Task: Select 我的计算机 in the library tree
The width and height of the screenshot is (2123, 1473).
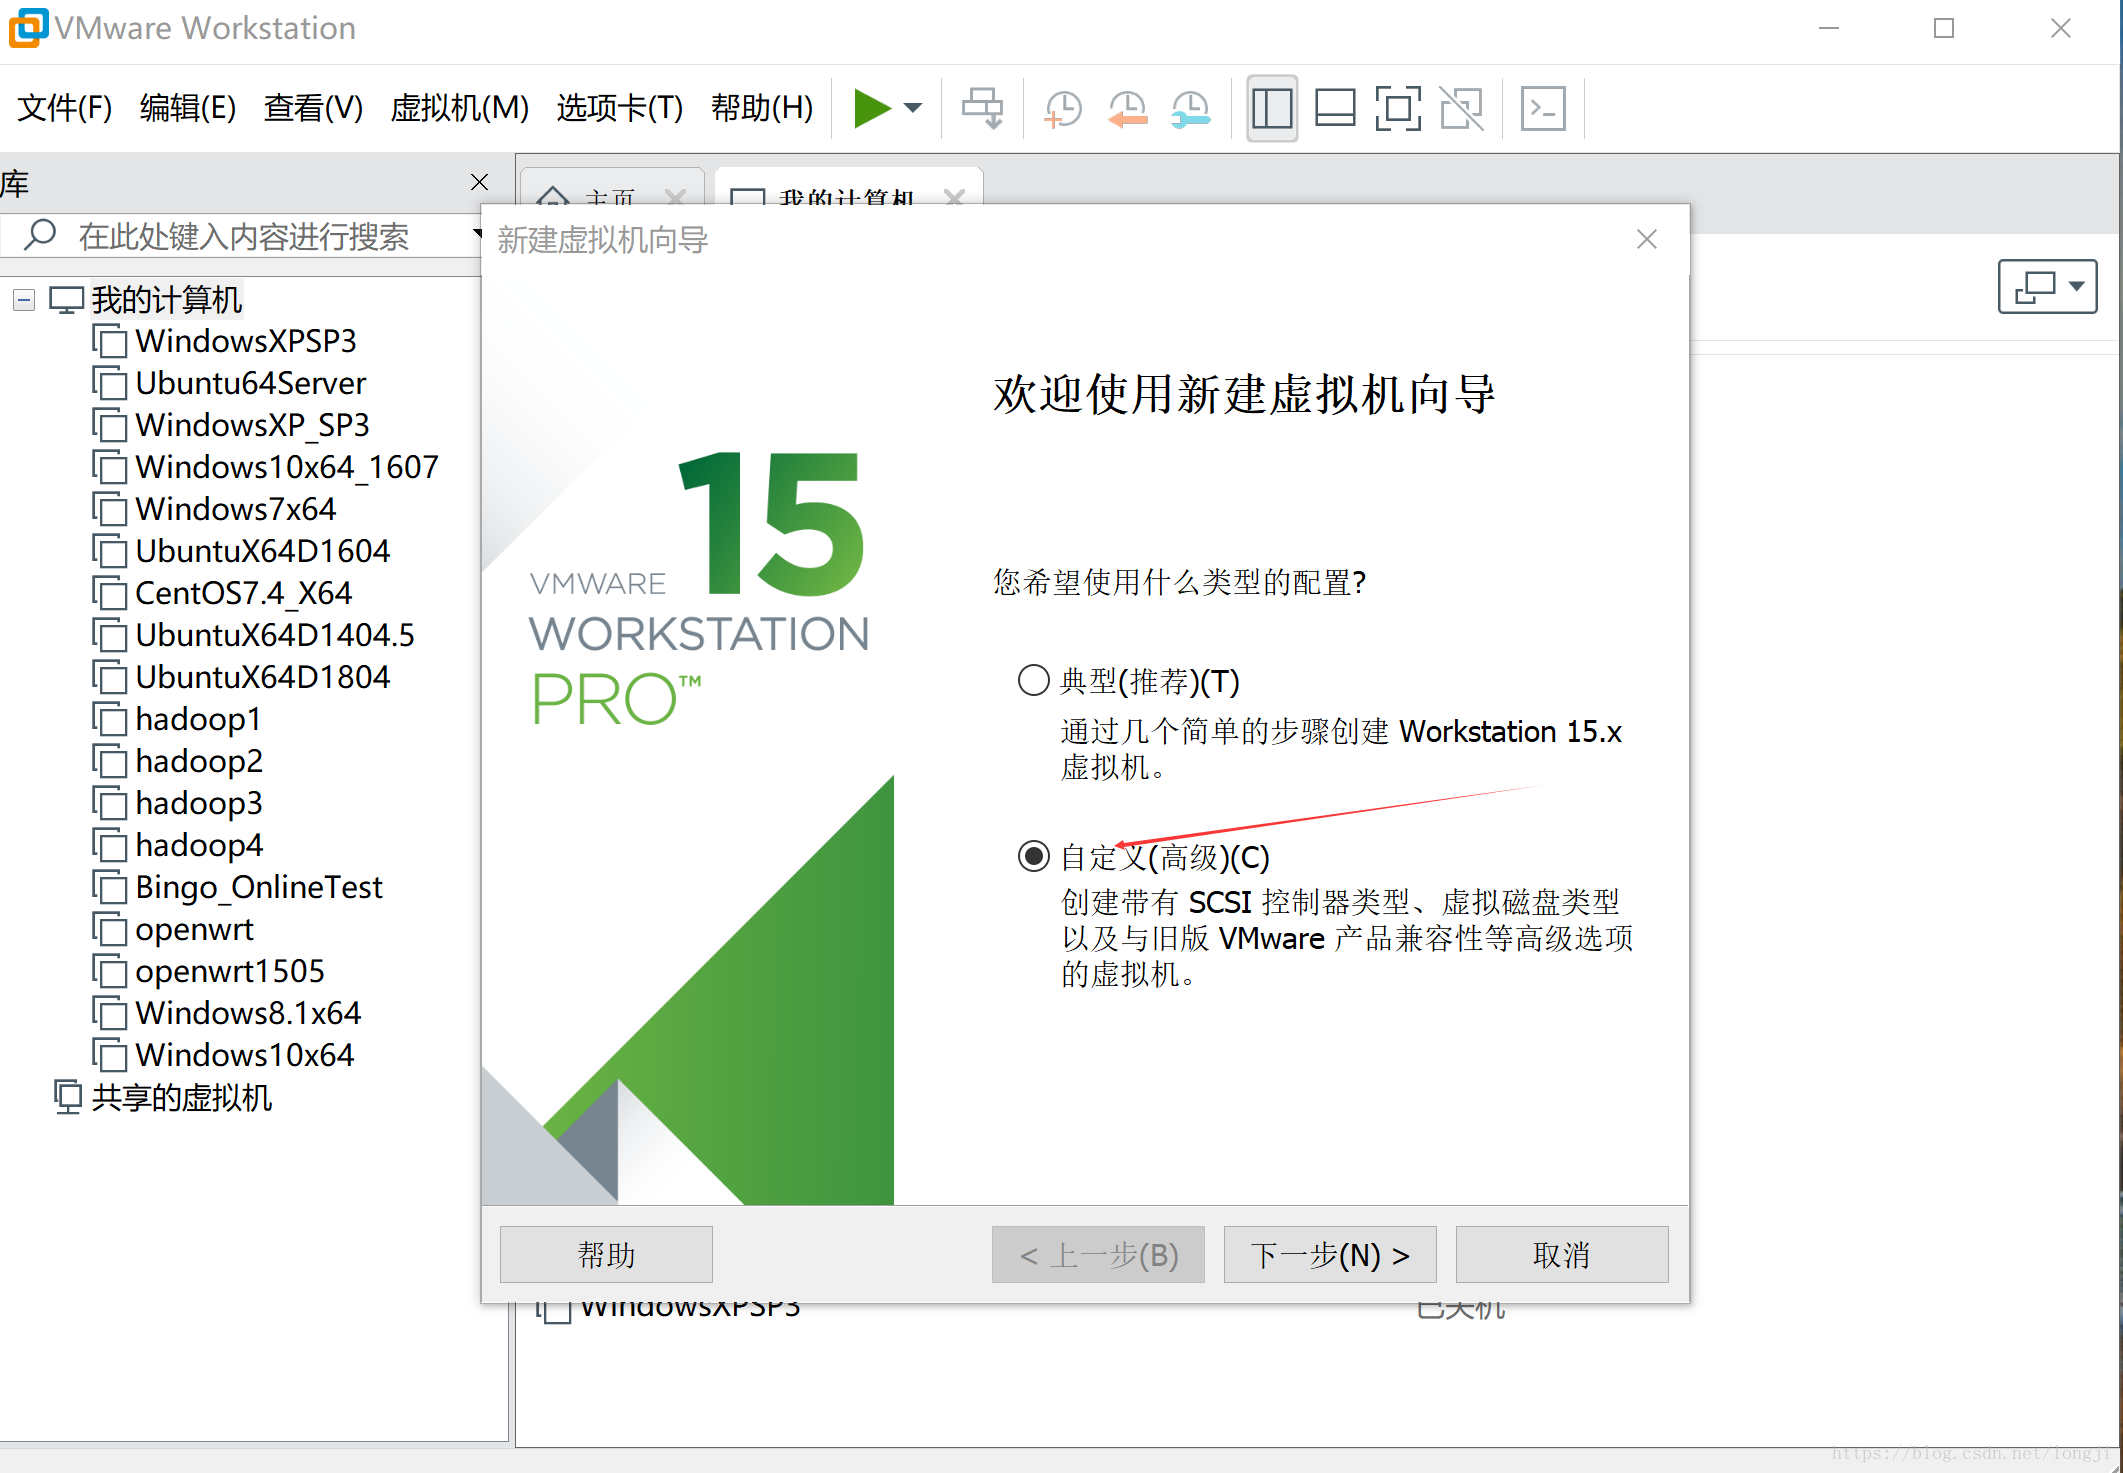Action: [166, 299]
